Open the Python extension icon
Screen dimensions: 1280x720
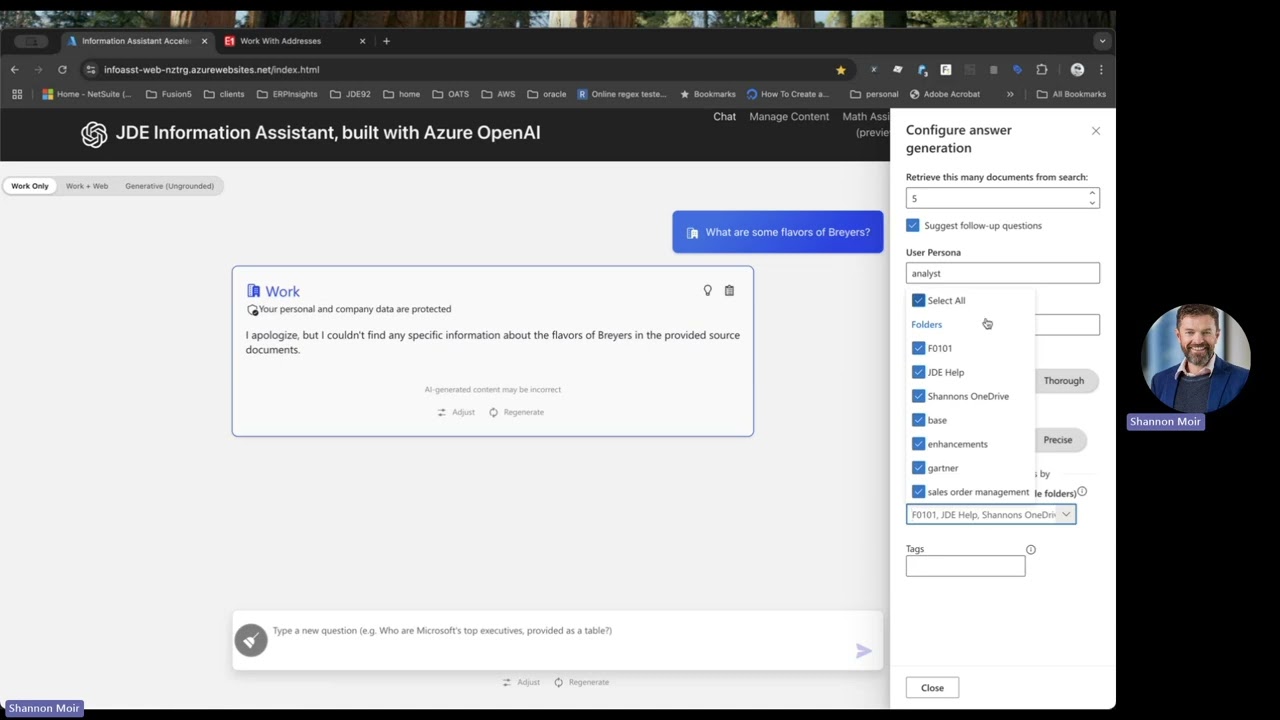[x=922, y=70]
